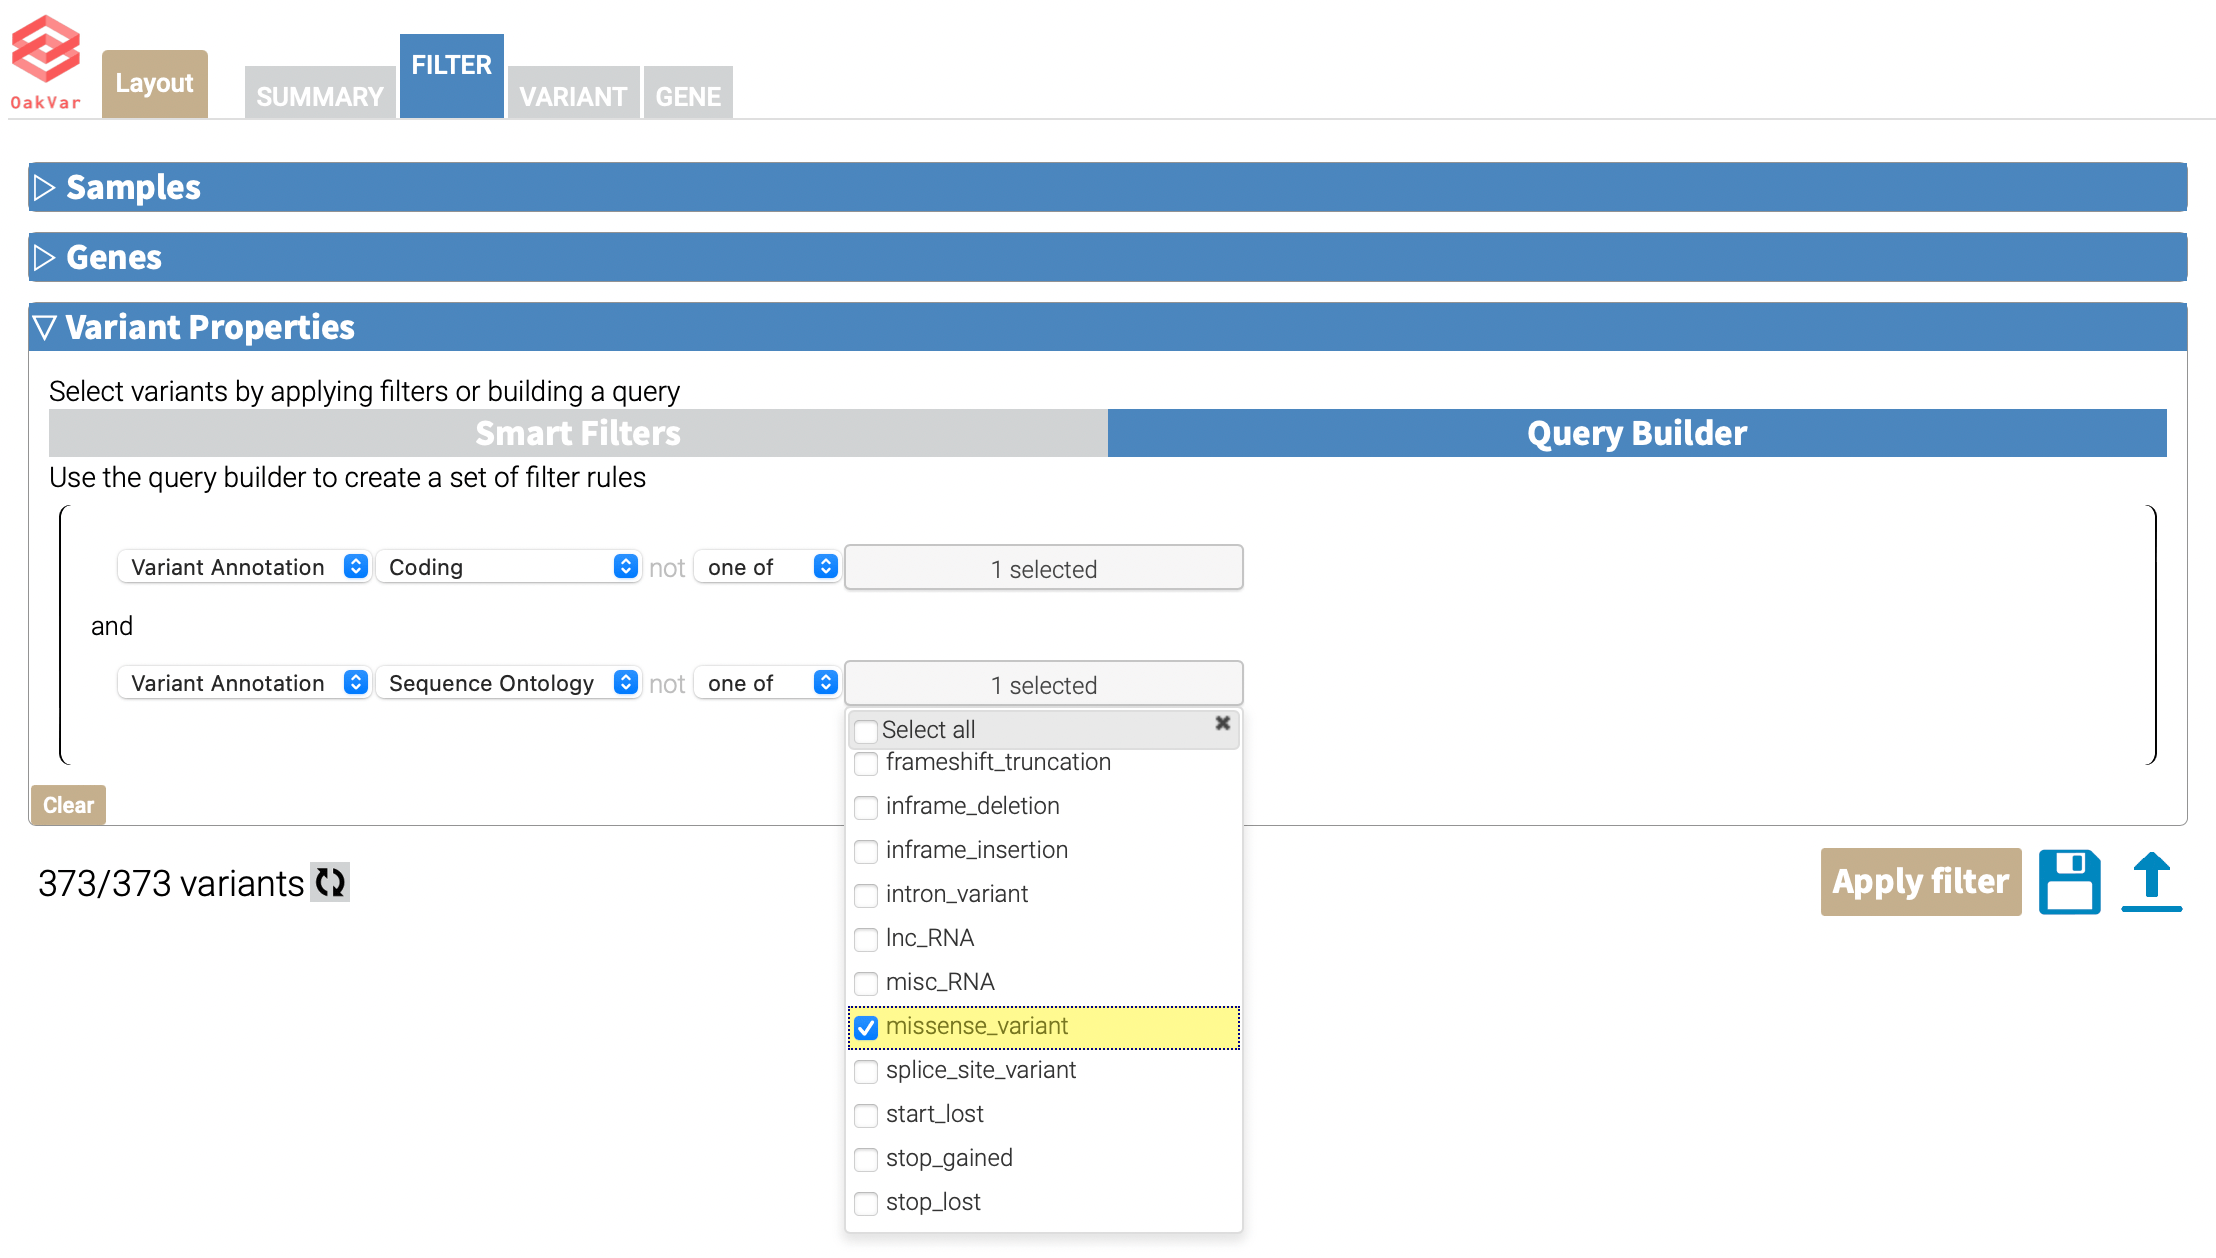This screenshot has width=2216, height=1258.
Task: Enable the frameshift_truncation checkbox
Action: [867, 763]
